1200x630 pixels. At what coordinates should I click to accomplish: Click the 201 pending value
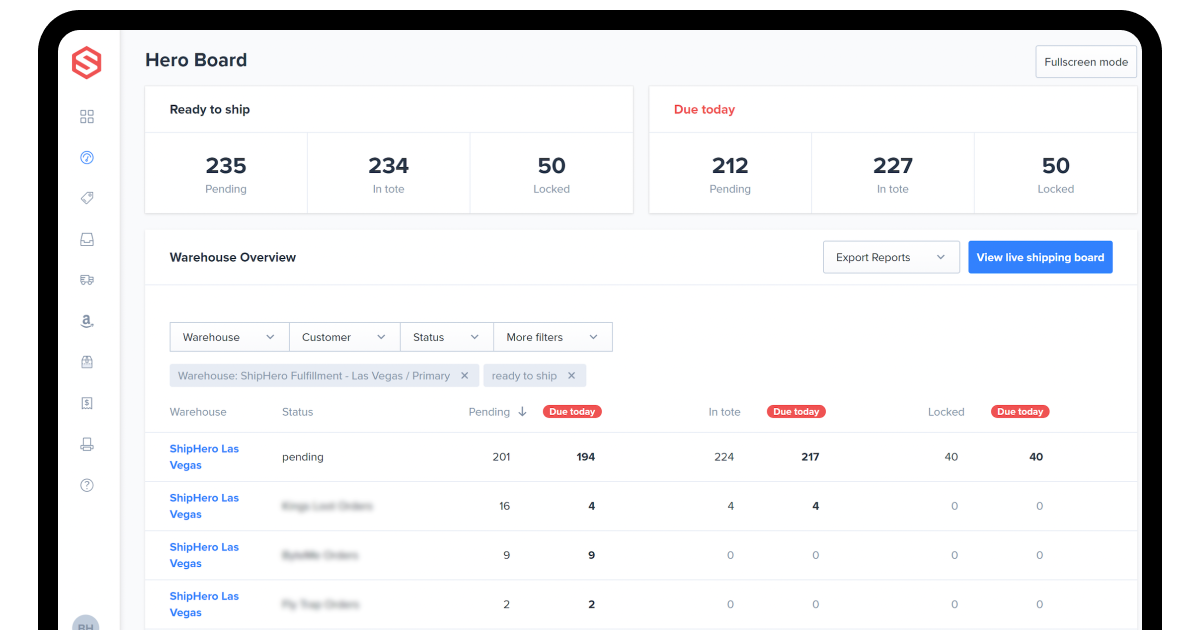pos(501,457)
